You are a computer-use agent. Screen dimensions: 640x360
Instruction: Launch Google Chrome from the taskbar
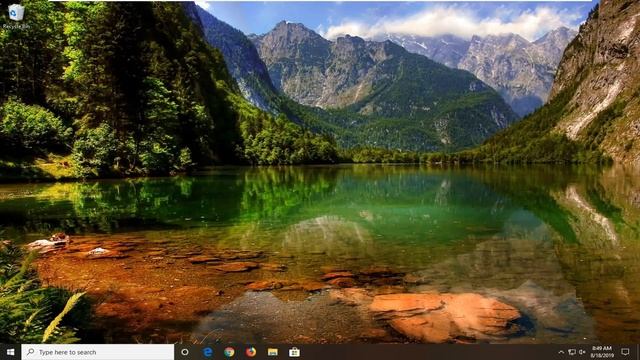229,352
